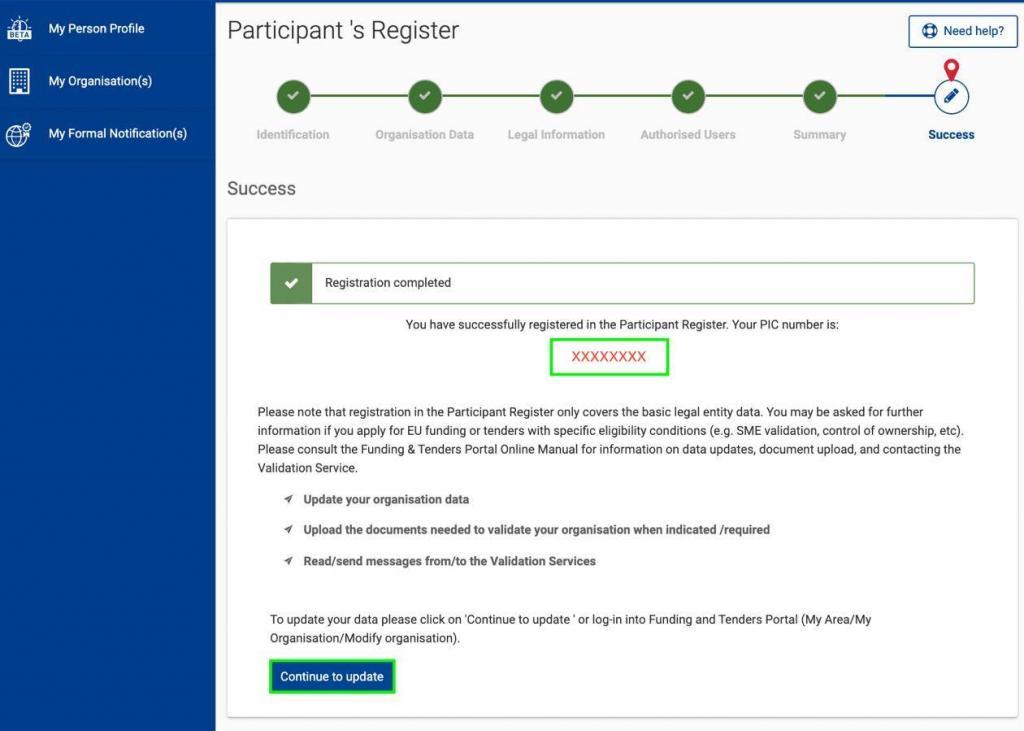
Task: Click the Need help? button
Action: pos(963,31)
